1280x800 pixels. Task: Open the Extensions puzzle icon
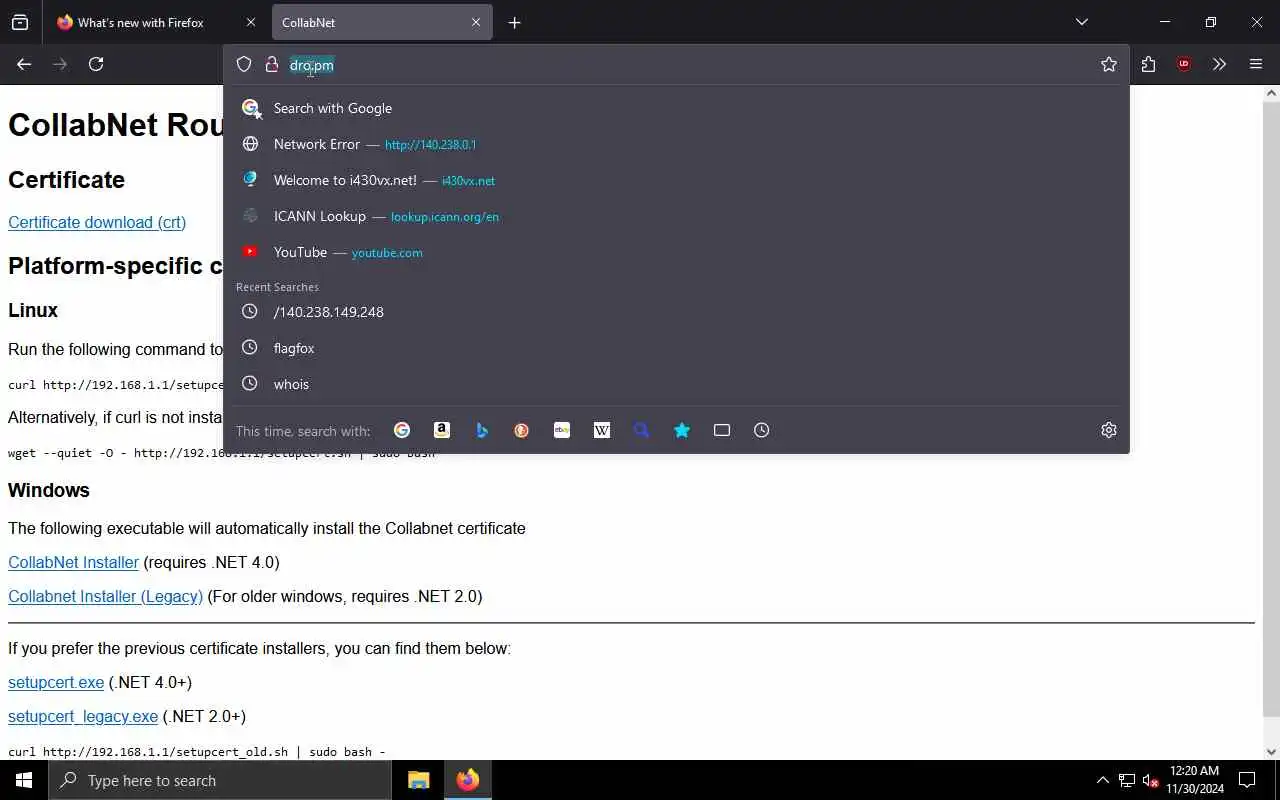click(x=1148, y=64)
